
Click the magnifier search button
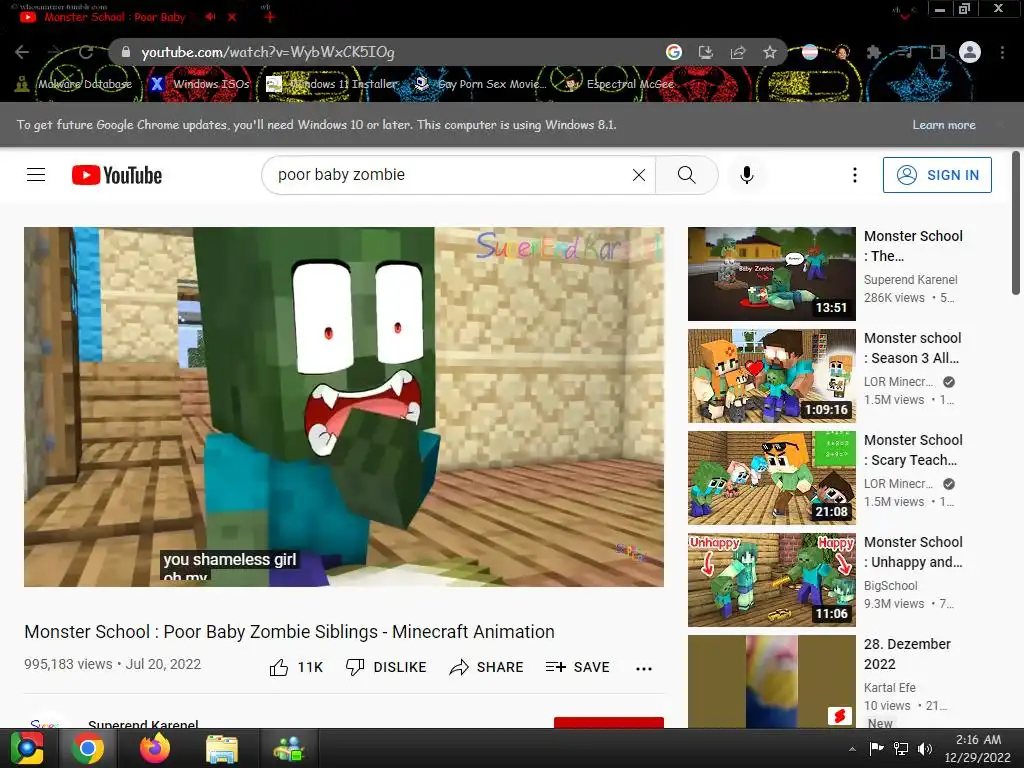pyautogui.click(x=686, y=175)
